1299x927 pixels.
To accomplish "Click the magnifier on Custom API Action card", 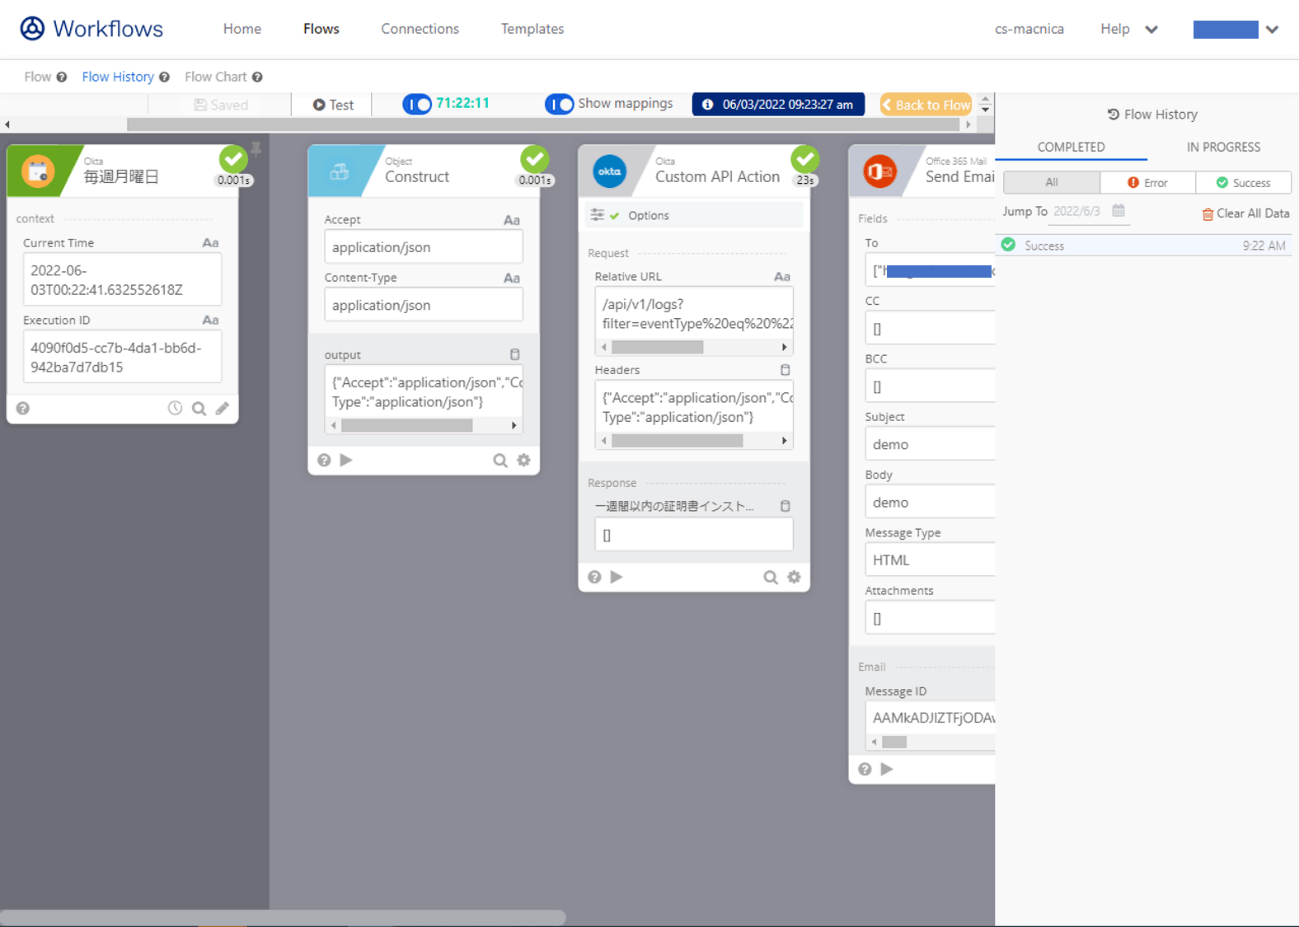I will [x=770, y=577].
